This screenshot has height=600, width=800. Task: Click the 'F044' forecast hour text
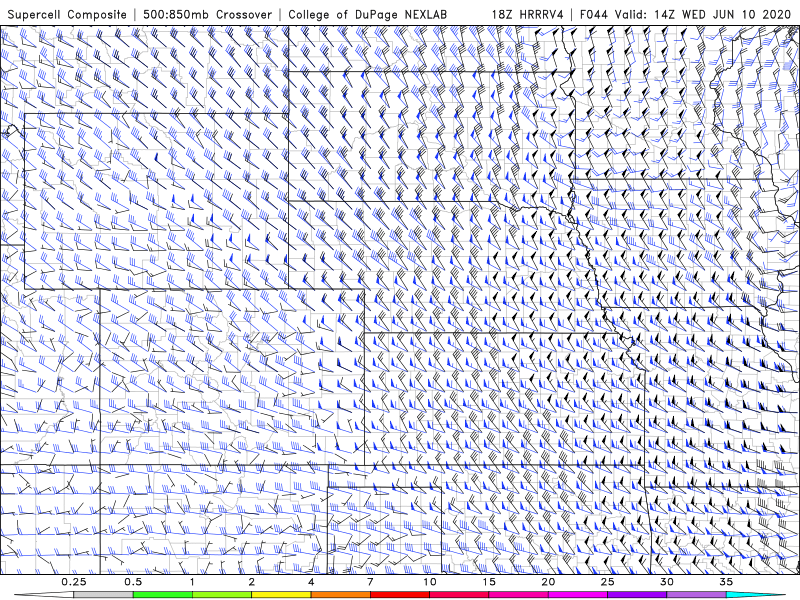point(594,15)
